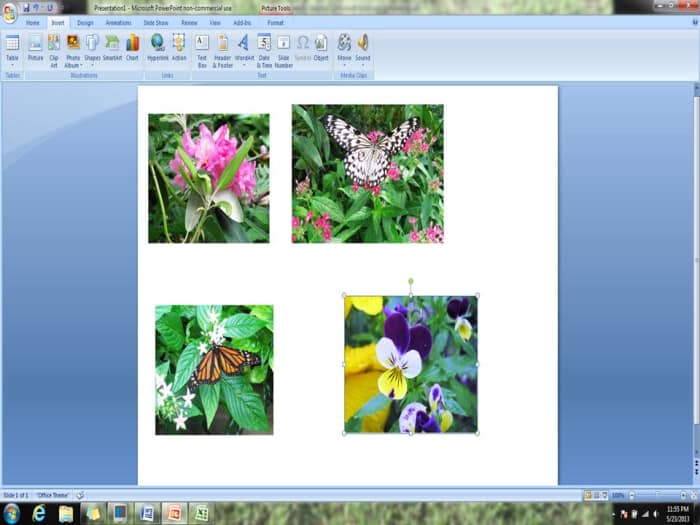The width and height of the screenshot is (700, 525).
Task: Switch to Normal view in status bar
Action: [x=588, y=495]
